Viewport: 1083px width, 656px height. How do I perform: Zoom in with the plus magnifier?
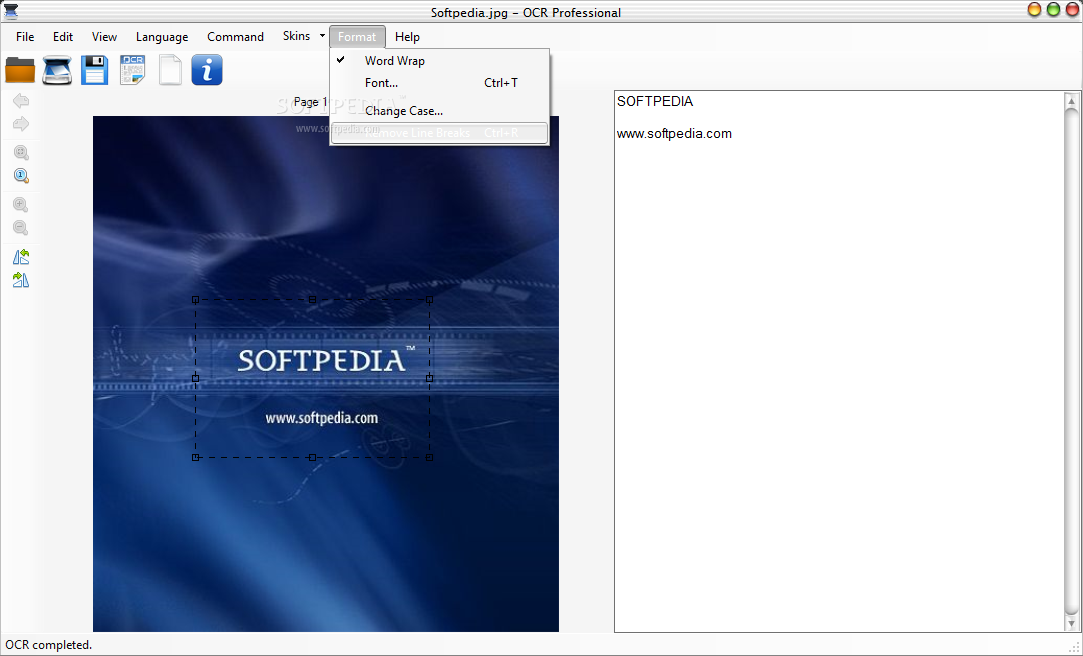(x=21, y=204)
